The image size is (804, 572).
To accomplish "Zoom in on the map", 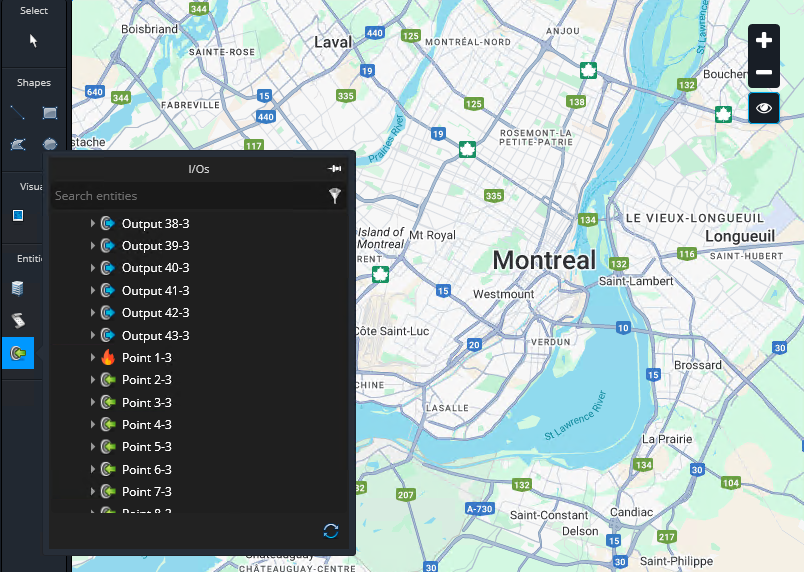I will tap(764, 41).
